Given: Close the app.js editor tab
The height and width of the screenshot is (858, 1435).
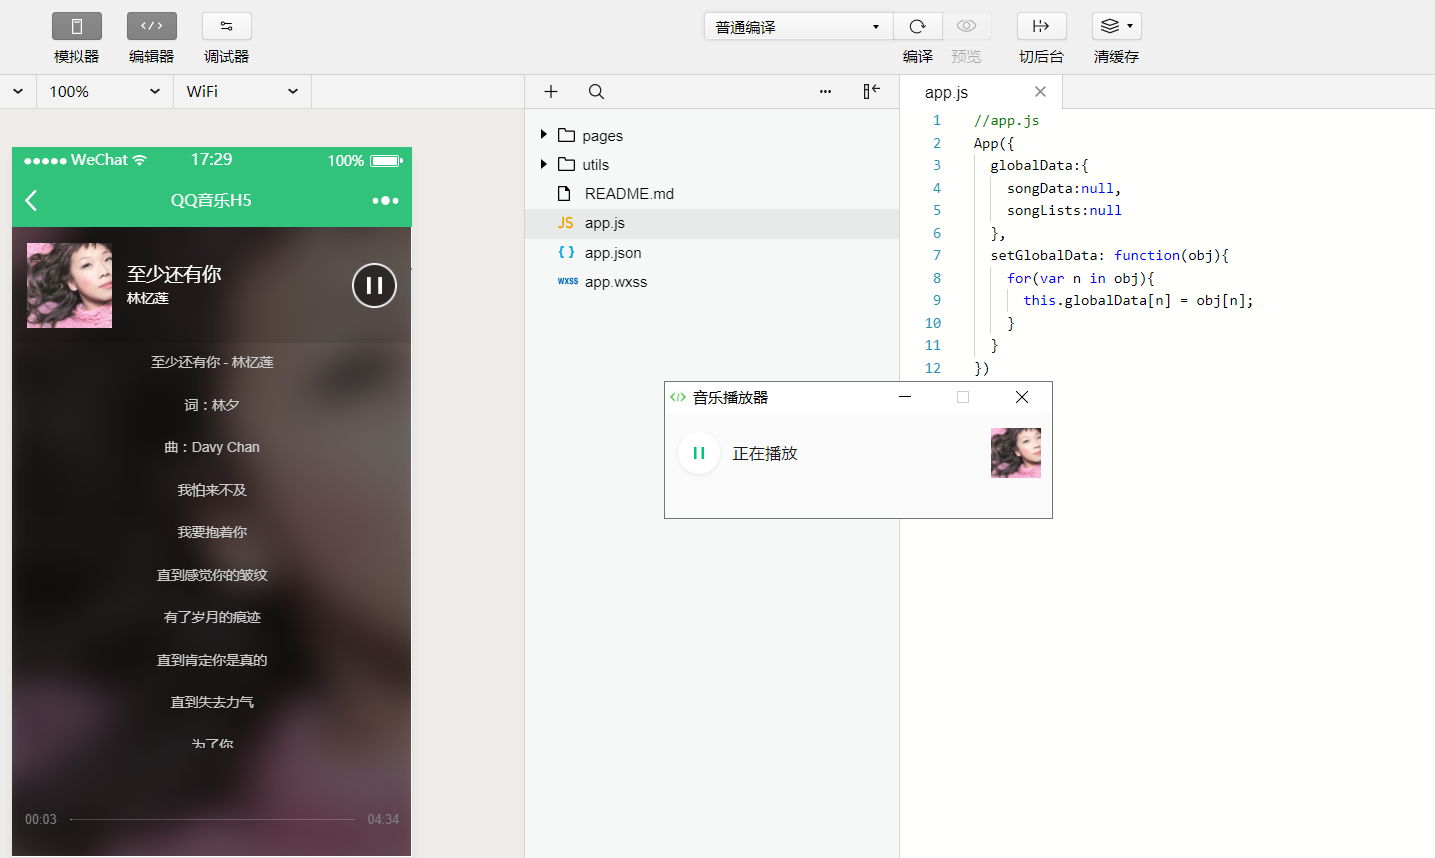Looking at the screenshot, I should click(1040, 91).
